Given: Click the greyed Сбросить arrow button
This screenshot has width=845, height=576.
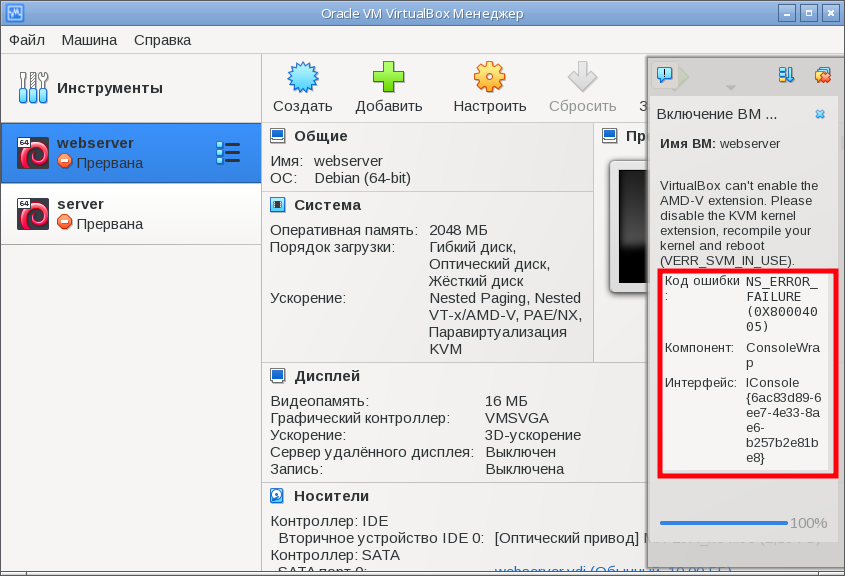Looking at the screenshot, I should (x=583, y=87).
